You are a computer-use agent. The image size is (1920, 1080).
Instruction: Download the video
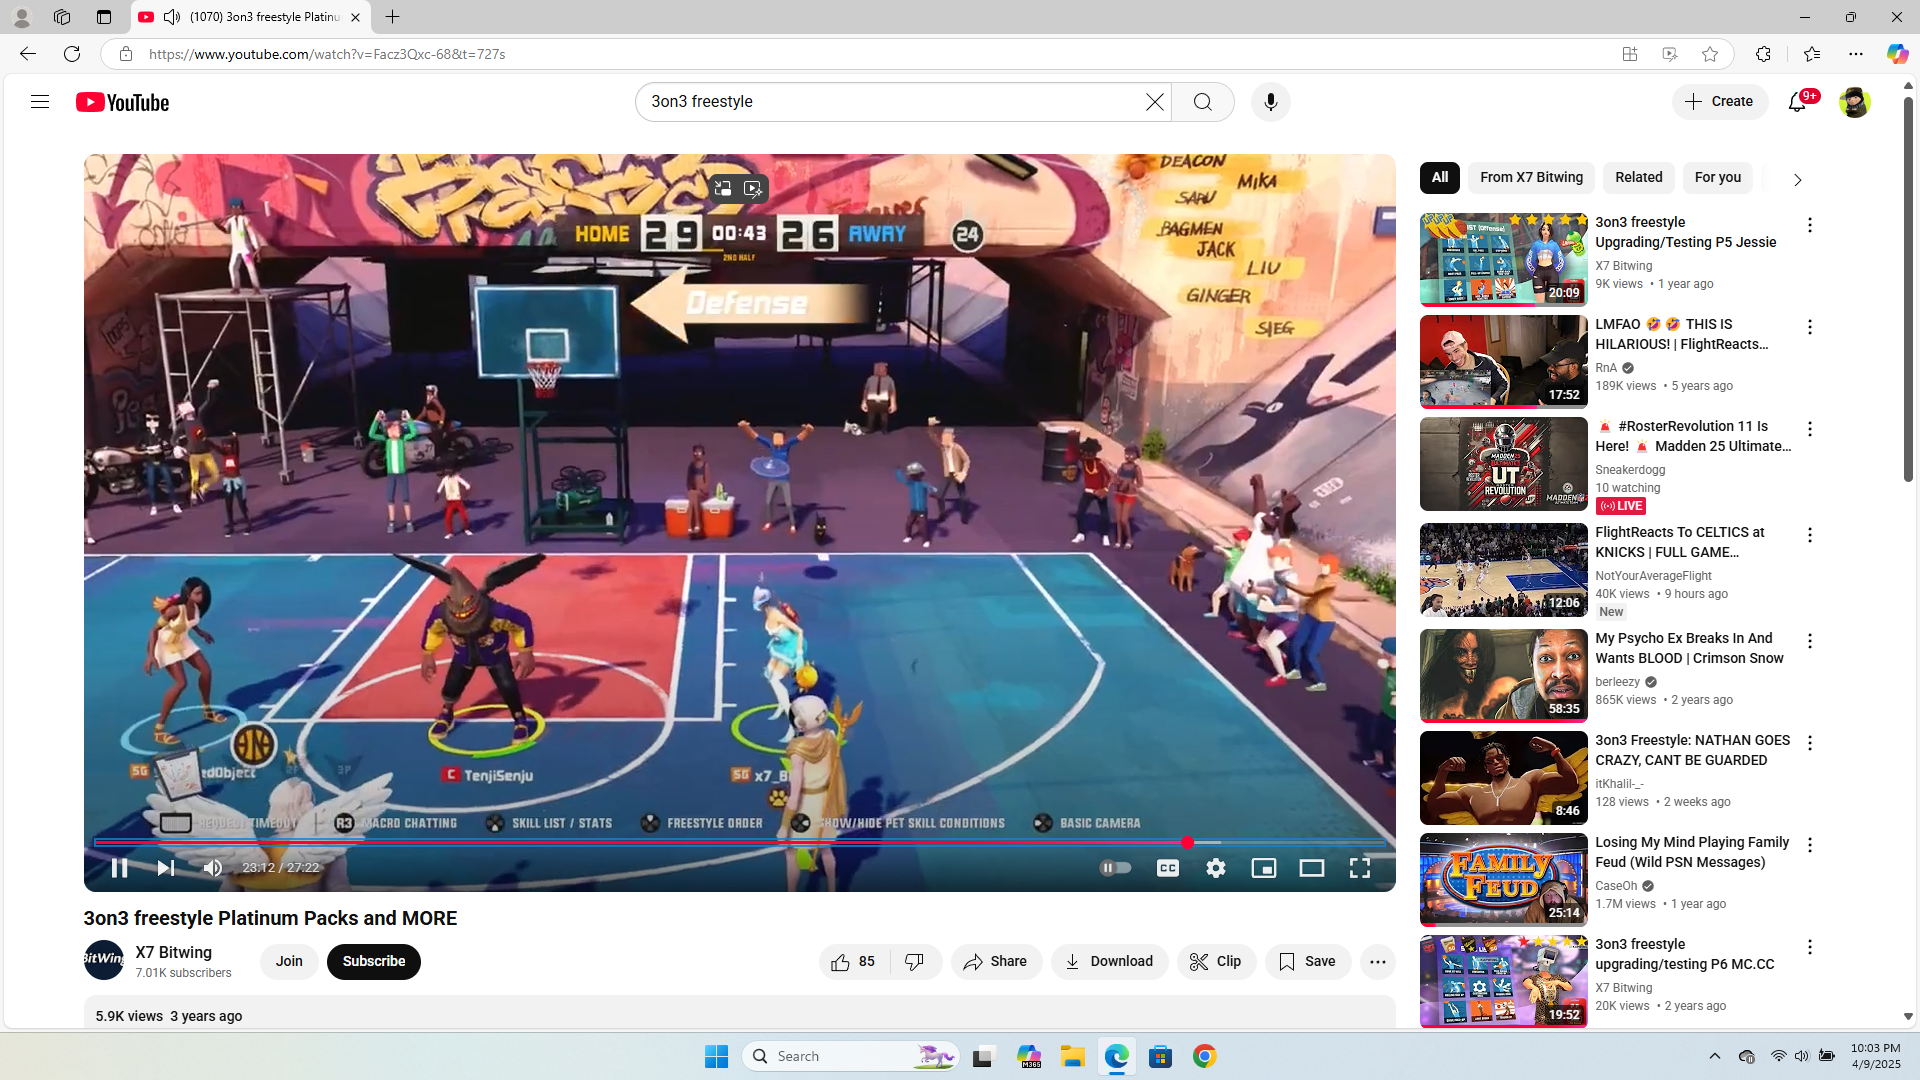click(1109, 962)
